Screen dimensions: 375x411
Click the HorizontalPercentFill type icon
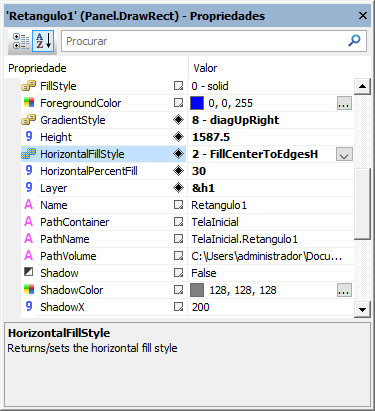coord(29,171)
